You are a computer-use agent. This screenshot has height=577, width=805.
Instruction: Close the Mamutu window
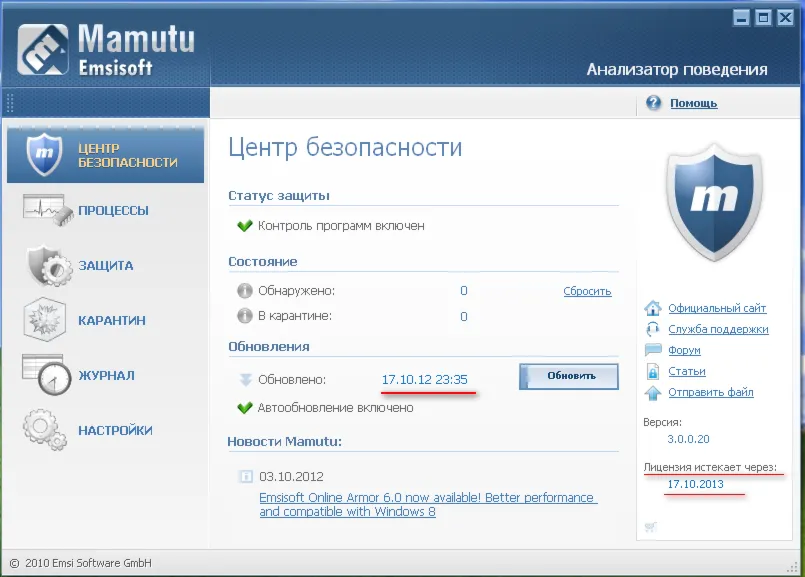(x=785, y=18)
